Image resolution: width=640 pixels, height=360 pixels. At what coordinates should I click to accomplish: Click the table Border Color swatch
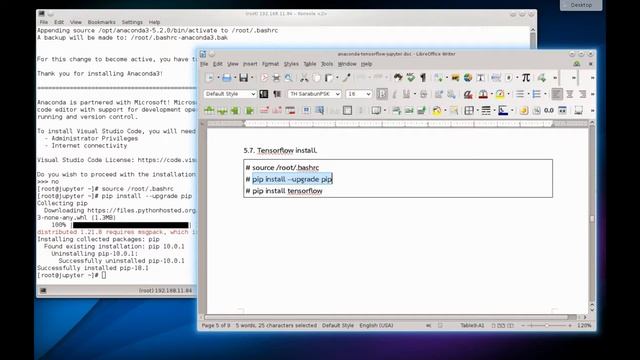[503, 110]
